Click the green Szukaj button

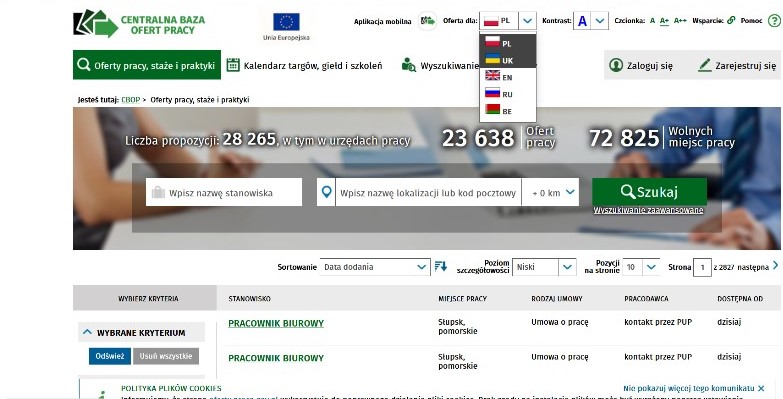coord(649,192)
